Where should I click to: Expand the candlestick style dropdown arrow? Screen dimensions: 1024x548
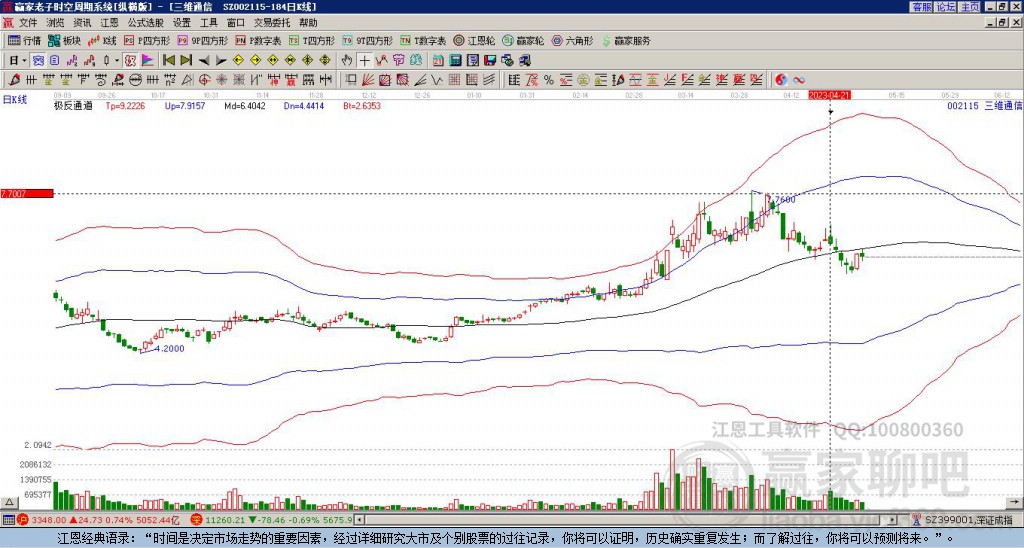[x=117, y=60]
